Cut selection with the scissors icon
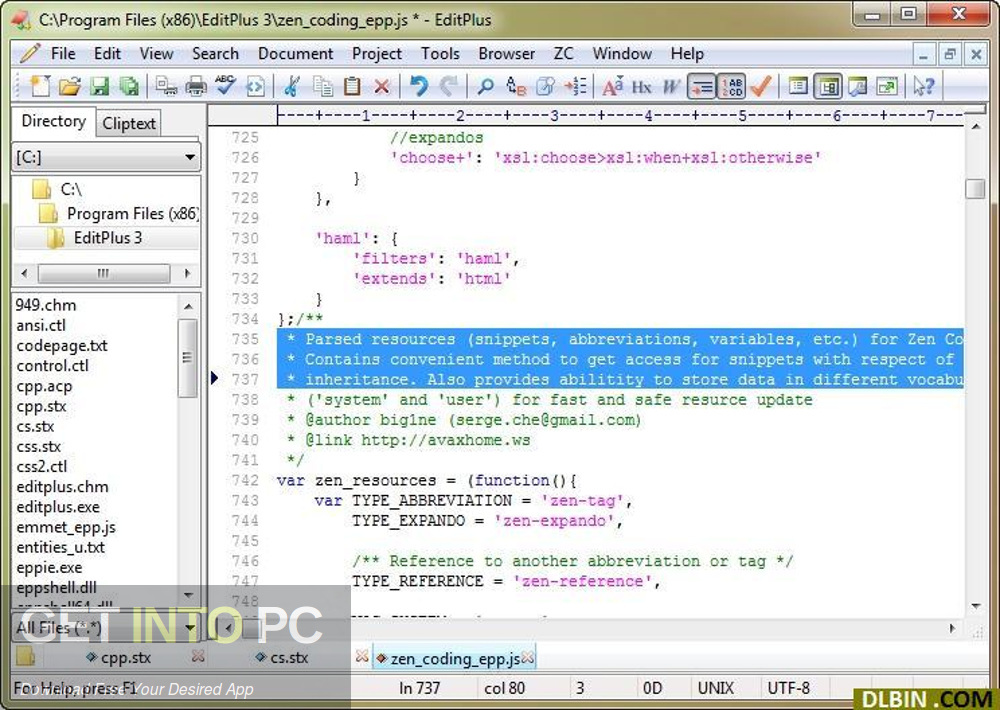Screen dimensions: 1000x710 [291, 86]
